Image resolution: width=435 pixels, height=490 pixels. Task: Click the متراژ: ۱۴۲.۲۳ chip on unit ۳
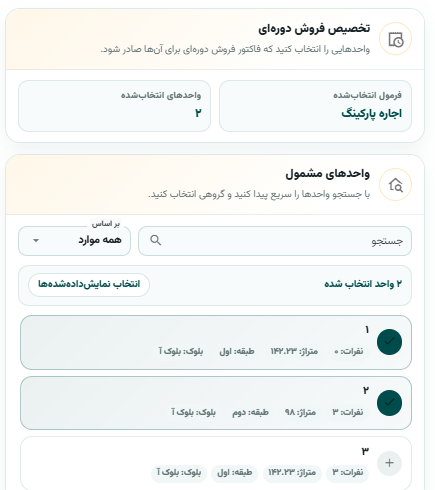coord(292,473)
